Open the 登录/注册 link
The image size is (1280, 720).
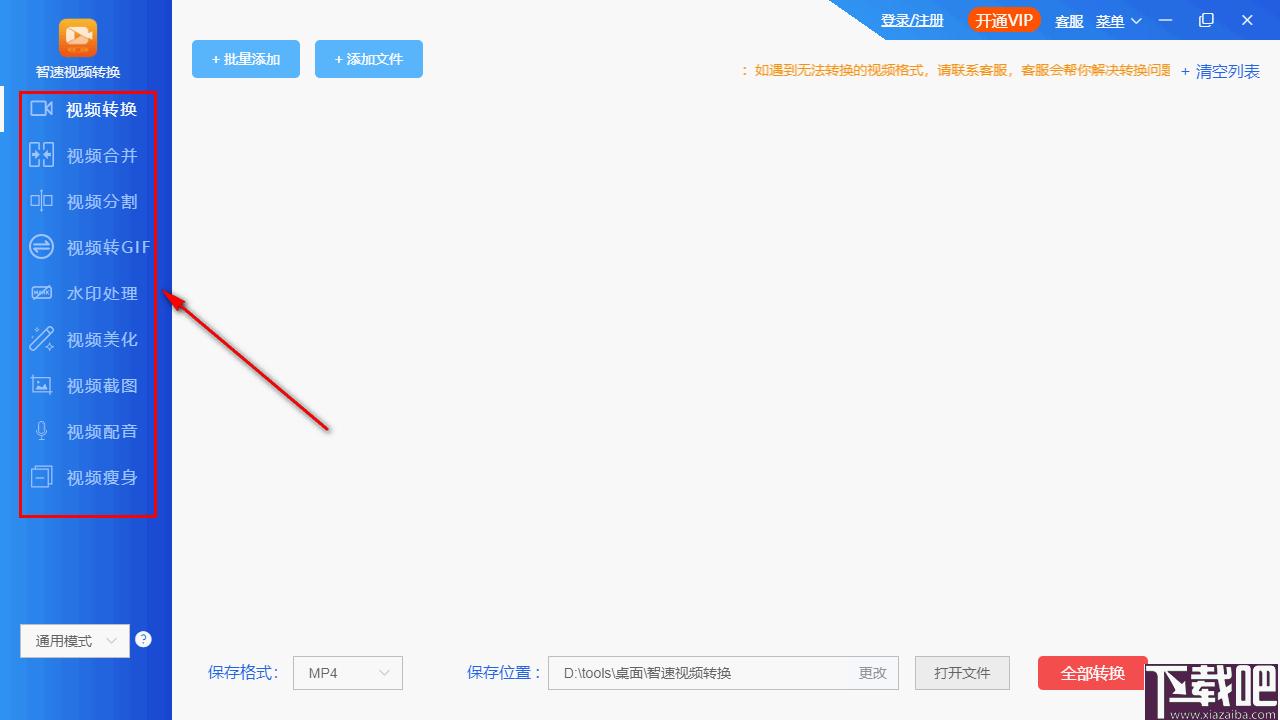[x=912, y=20]
